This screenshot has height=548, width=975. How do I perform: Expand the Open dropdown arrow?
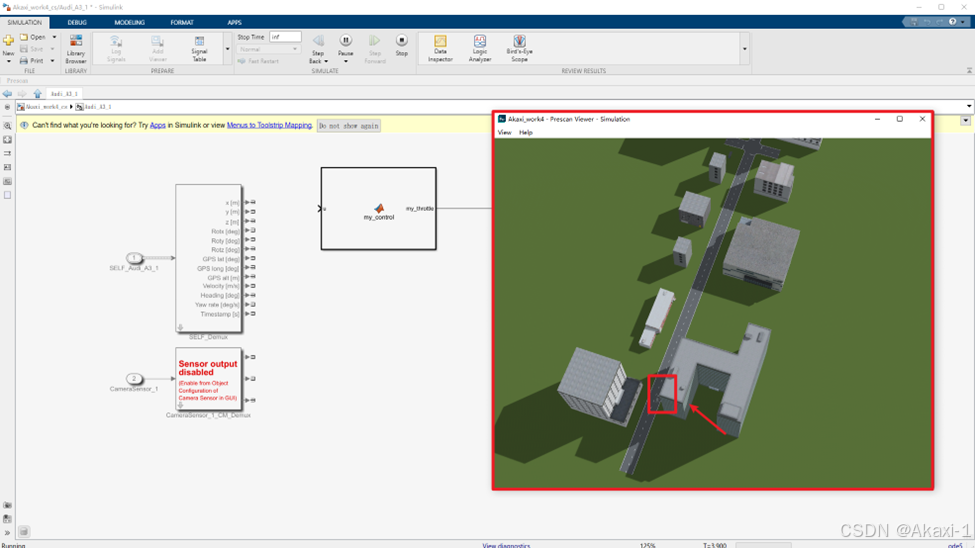point(54,37)
